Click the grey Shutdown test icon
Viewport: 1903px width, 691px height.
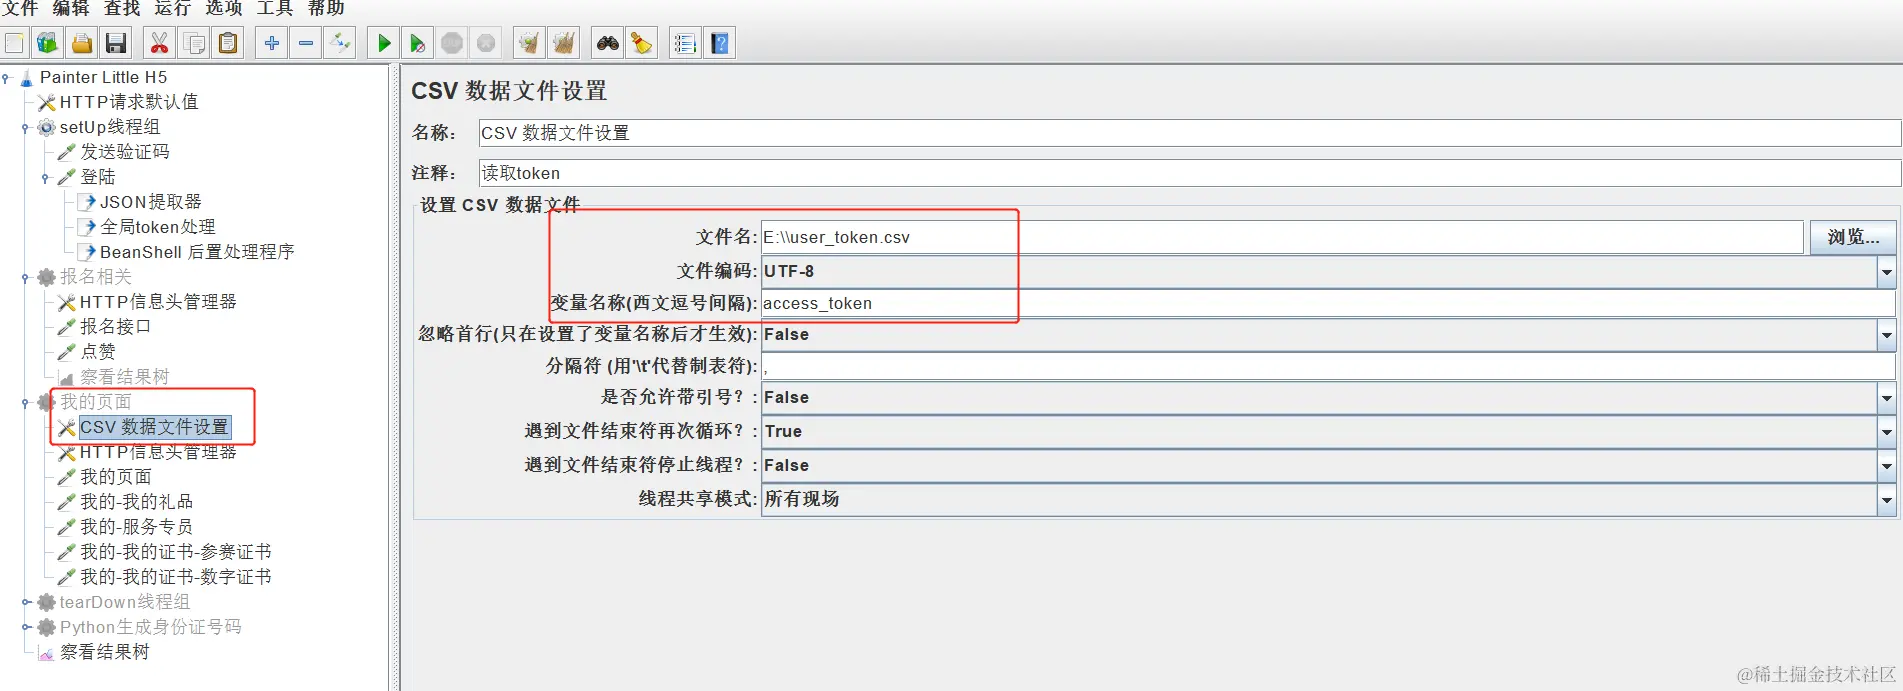pyautogui.click(x=486, y=43)
